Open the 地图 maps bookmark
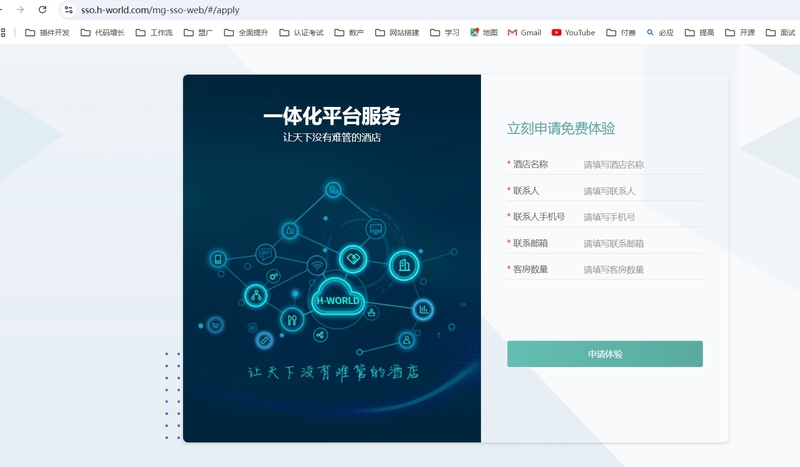The height and width of the screenshot is (467, 800). tap(484, 33)
